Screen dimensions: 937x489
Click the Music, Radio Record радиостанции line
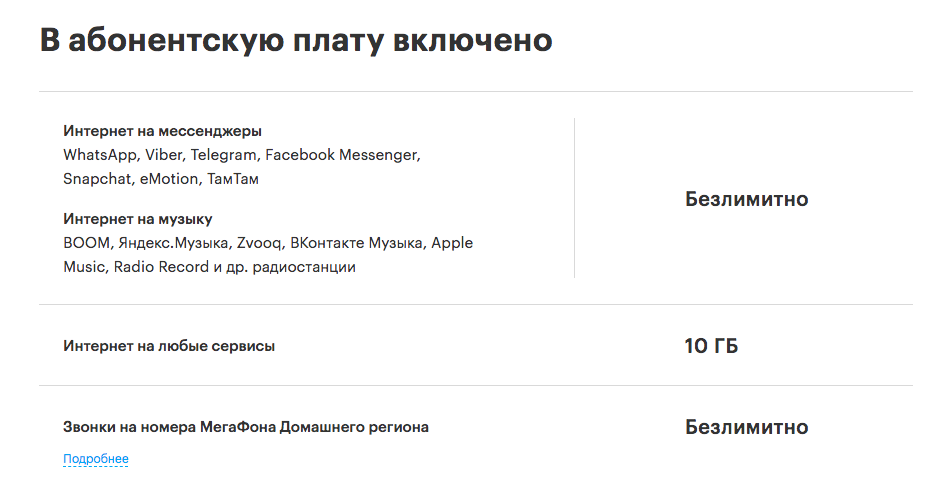click(209, 267)
